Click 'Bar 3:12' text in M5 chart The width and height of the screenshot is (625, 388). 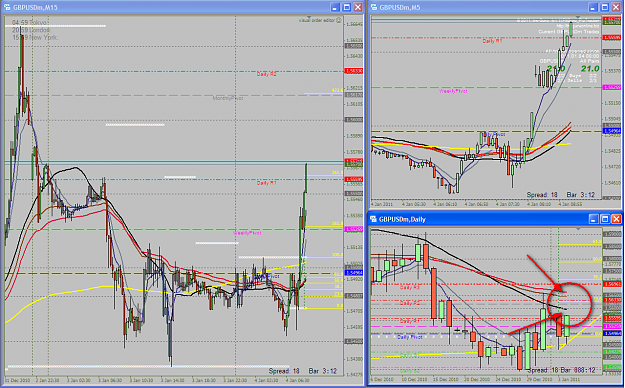(x=581, y=195)
